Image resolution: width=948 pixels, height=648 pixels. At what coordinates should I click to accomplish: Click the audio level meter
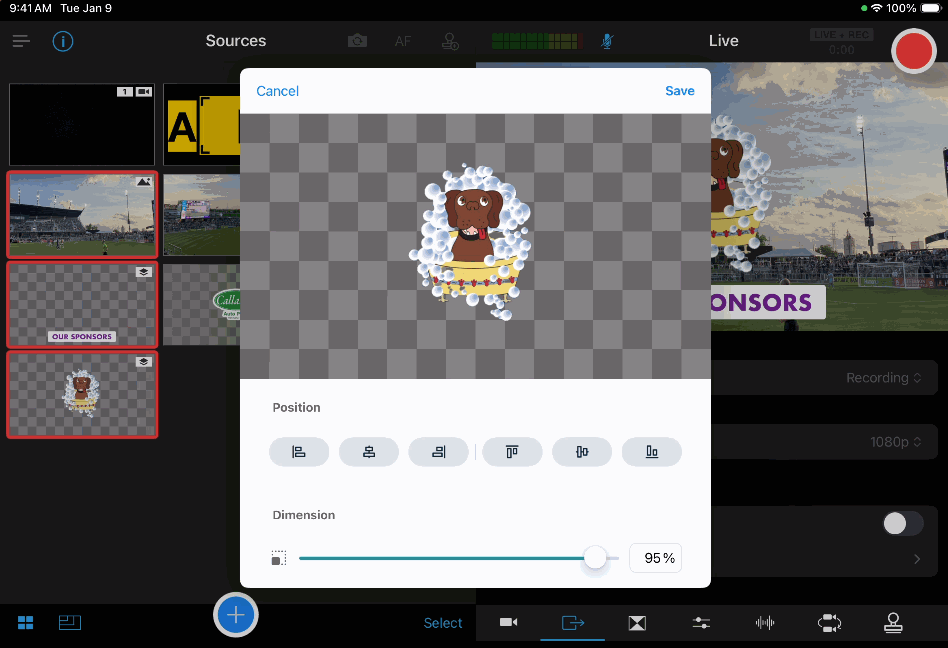[x=537, y=41]
